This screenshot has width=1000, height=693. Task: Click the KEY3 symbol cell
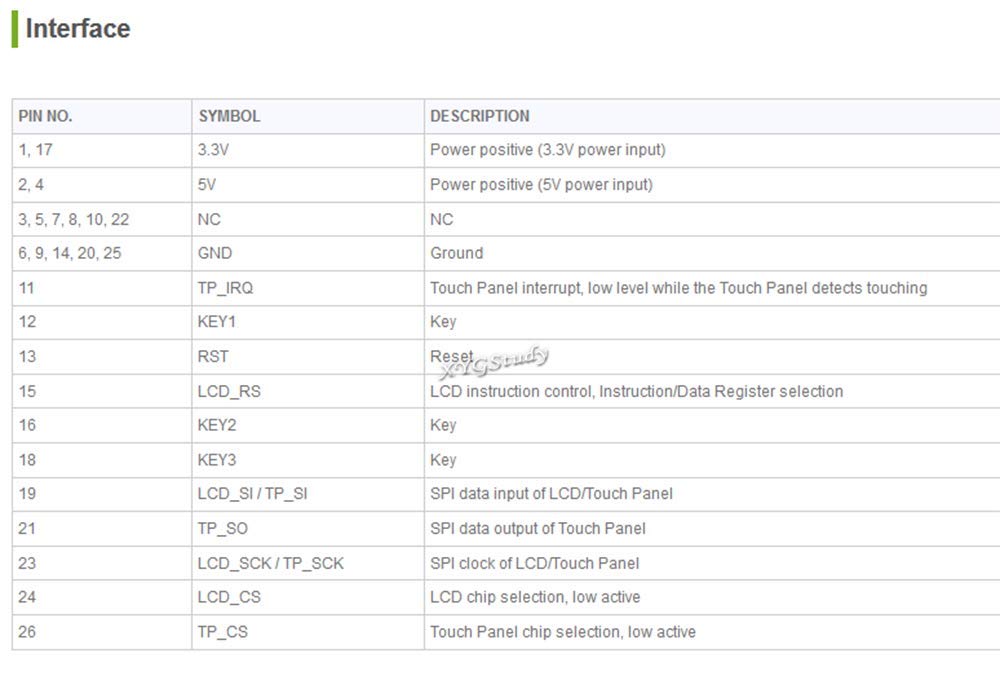[308, 460]
